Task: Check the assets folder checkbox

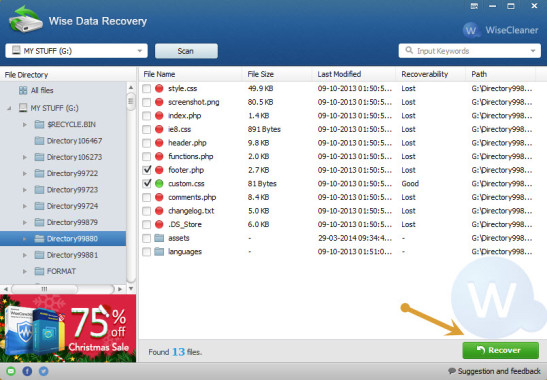Action: (x=147, y=238)
